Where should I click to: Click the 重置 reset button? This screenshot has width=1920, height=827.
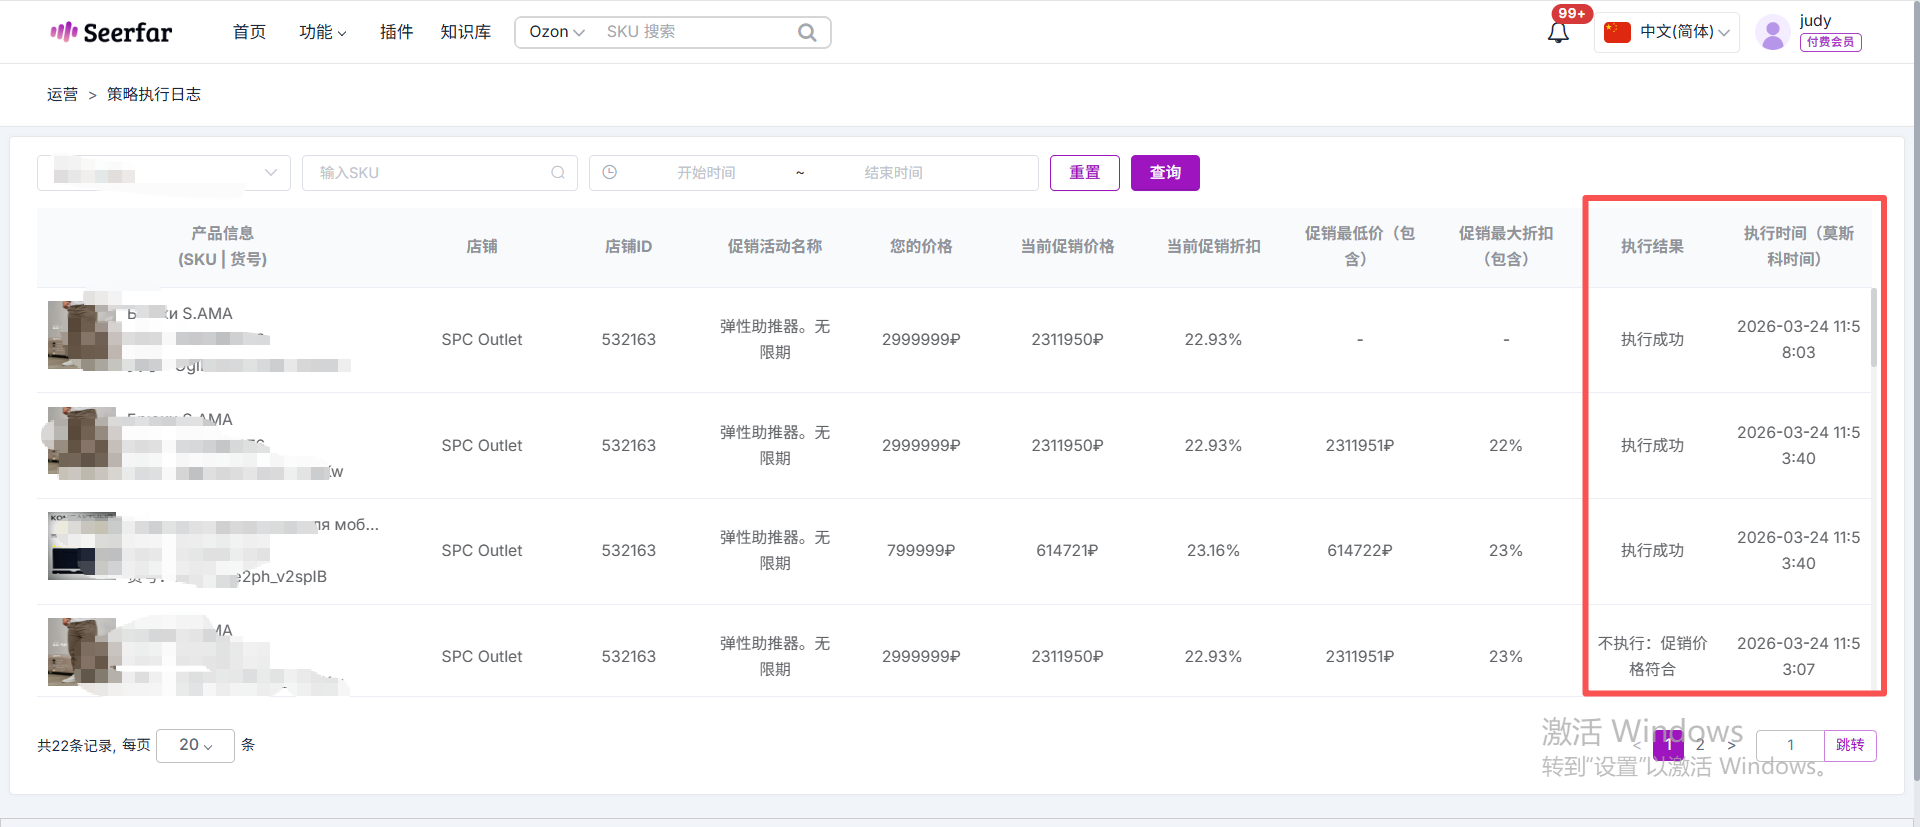[1084, 173]
